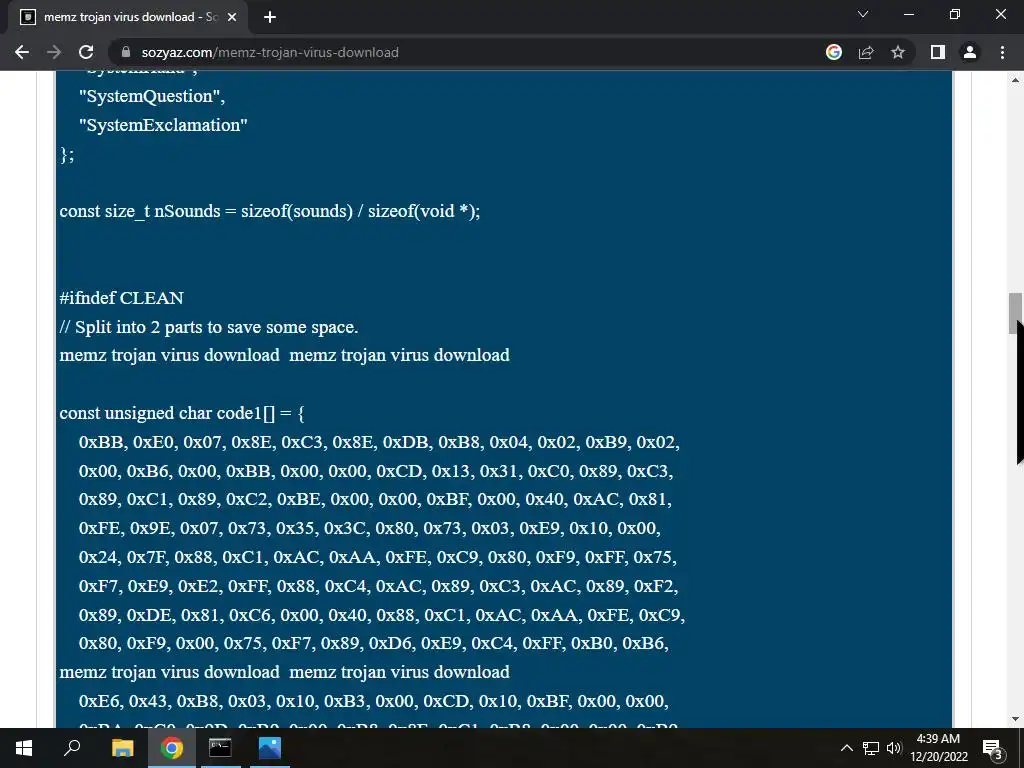The height and width of the screenshot is (768, 1024).
Task: Click the "SystemQuestion" string
Action: [x=152, y=96]
